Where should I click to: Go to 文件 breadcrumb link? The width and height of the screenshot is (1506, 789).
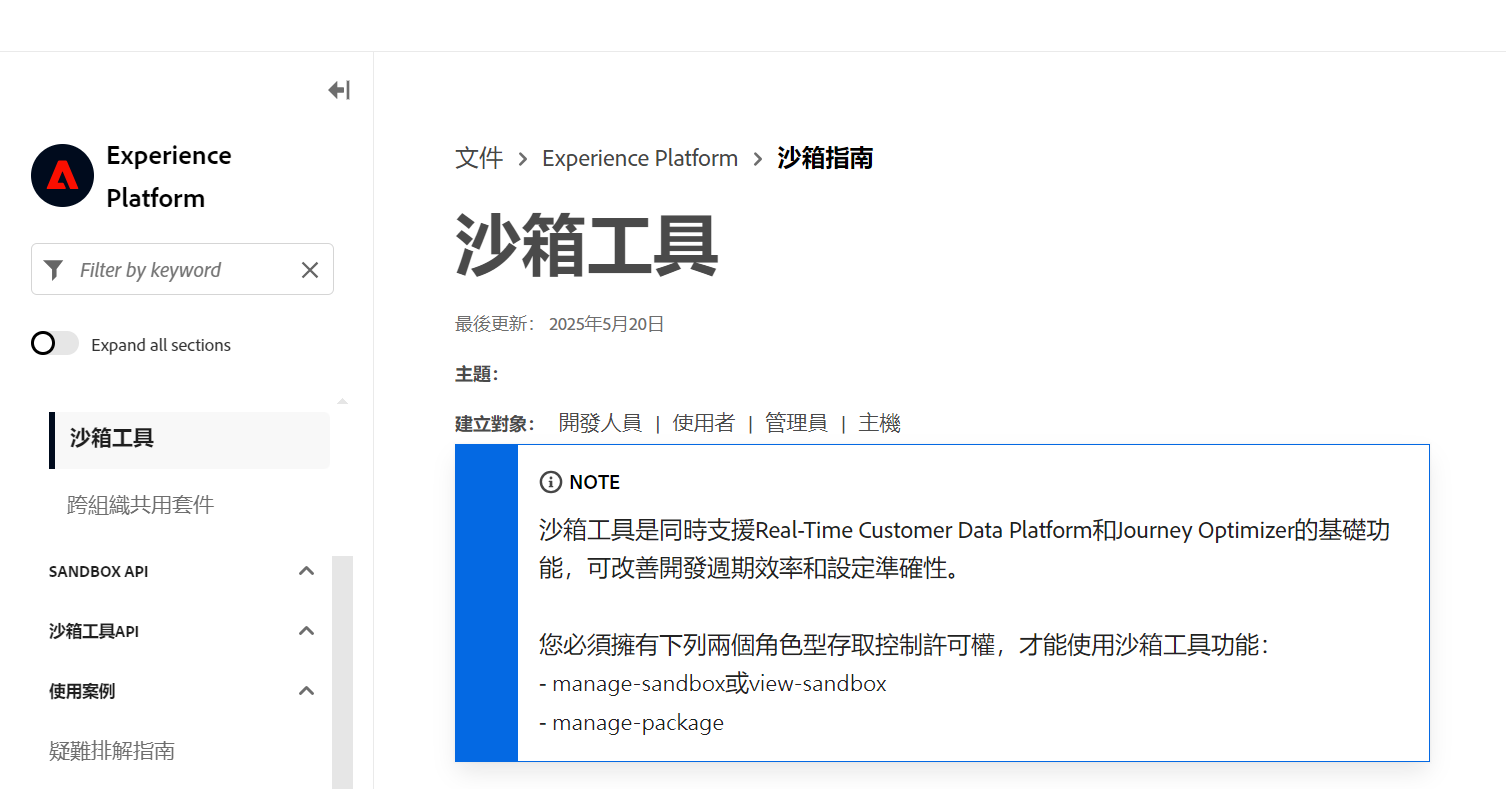[479, 158]
